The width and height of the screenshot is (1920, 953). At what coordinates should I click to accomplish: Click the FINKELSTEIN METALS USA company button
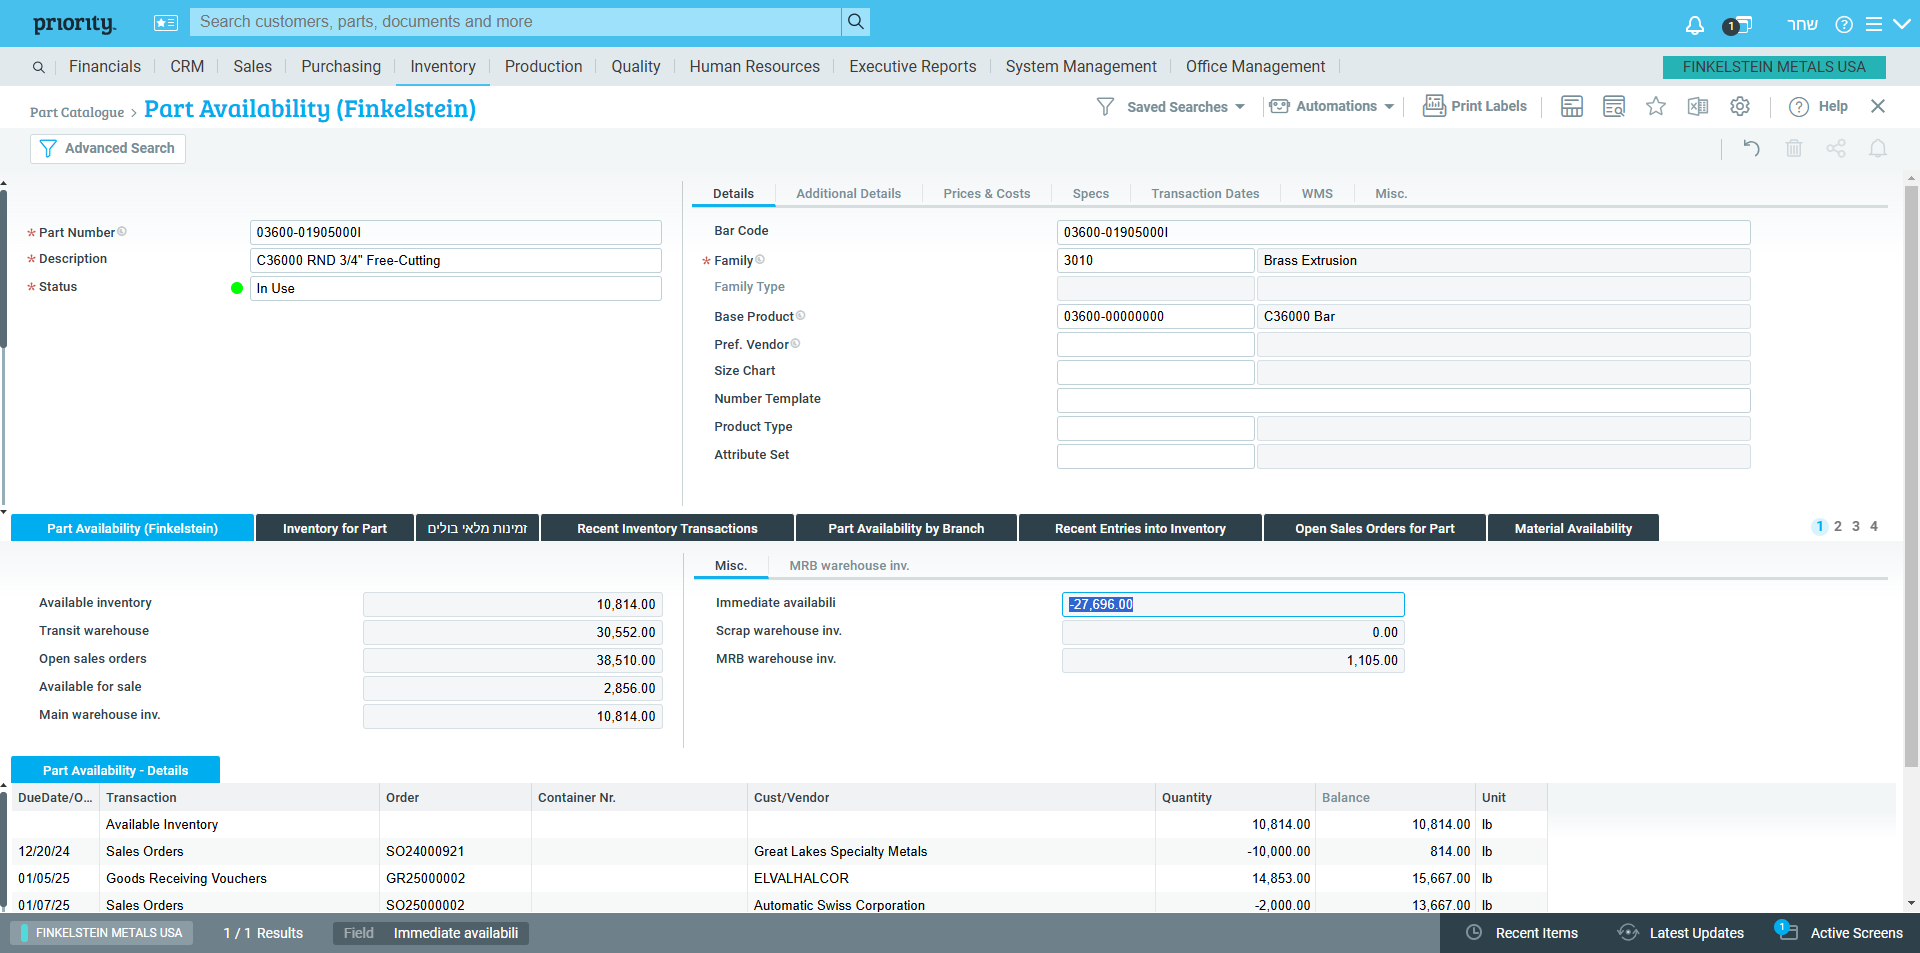coord(1774,67)
